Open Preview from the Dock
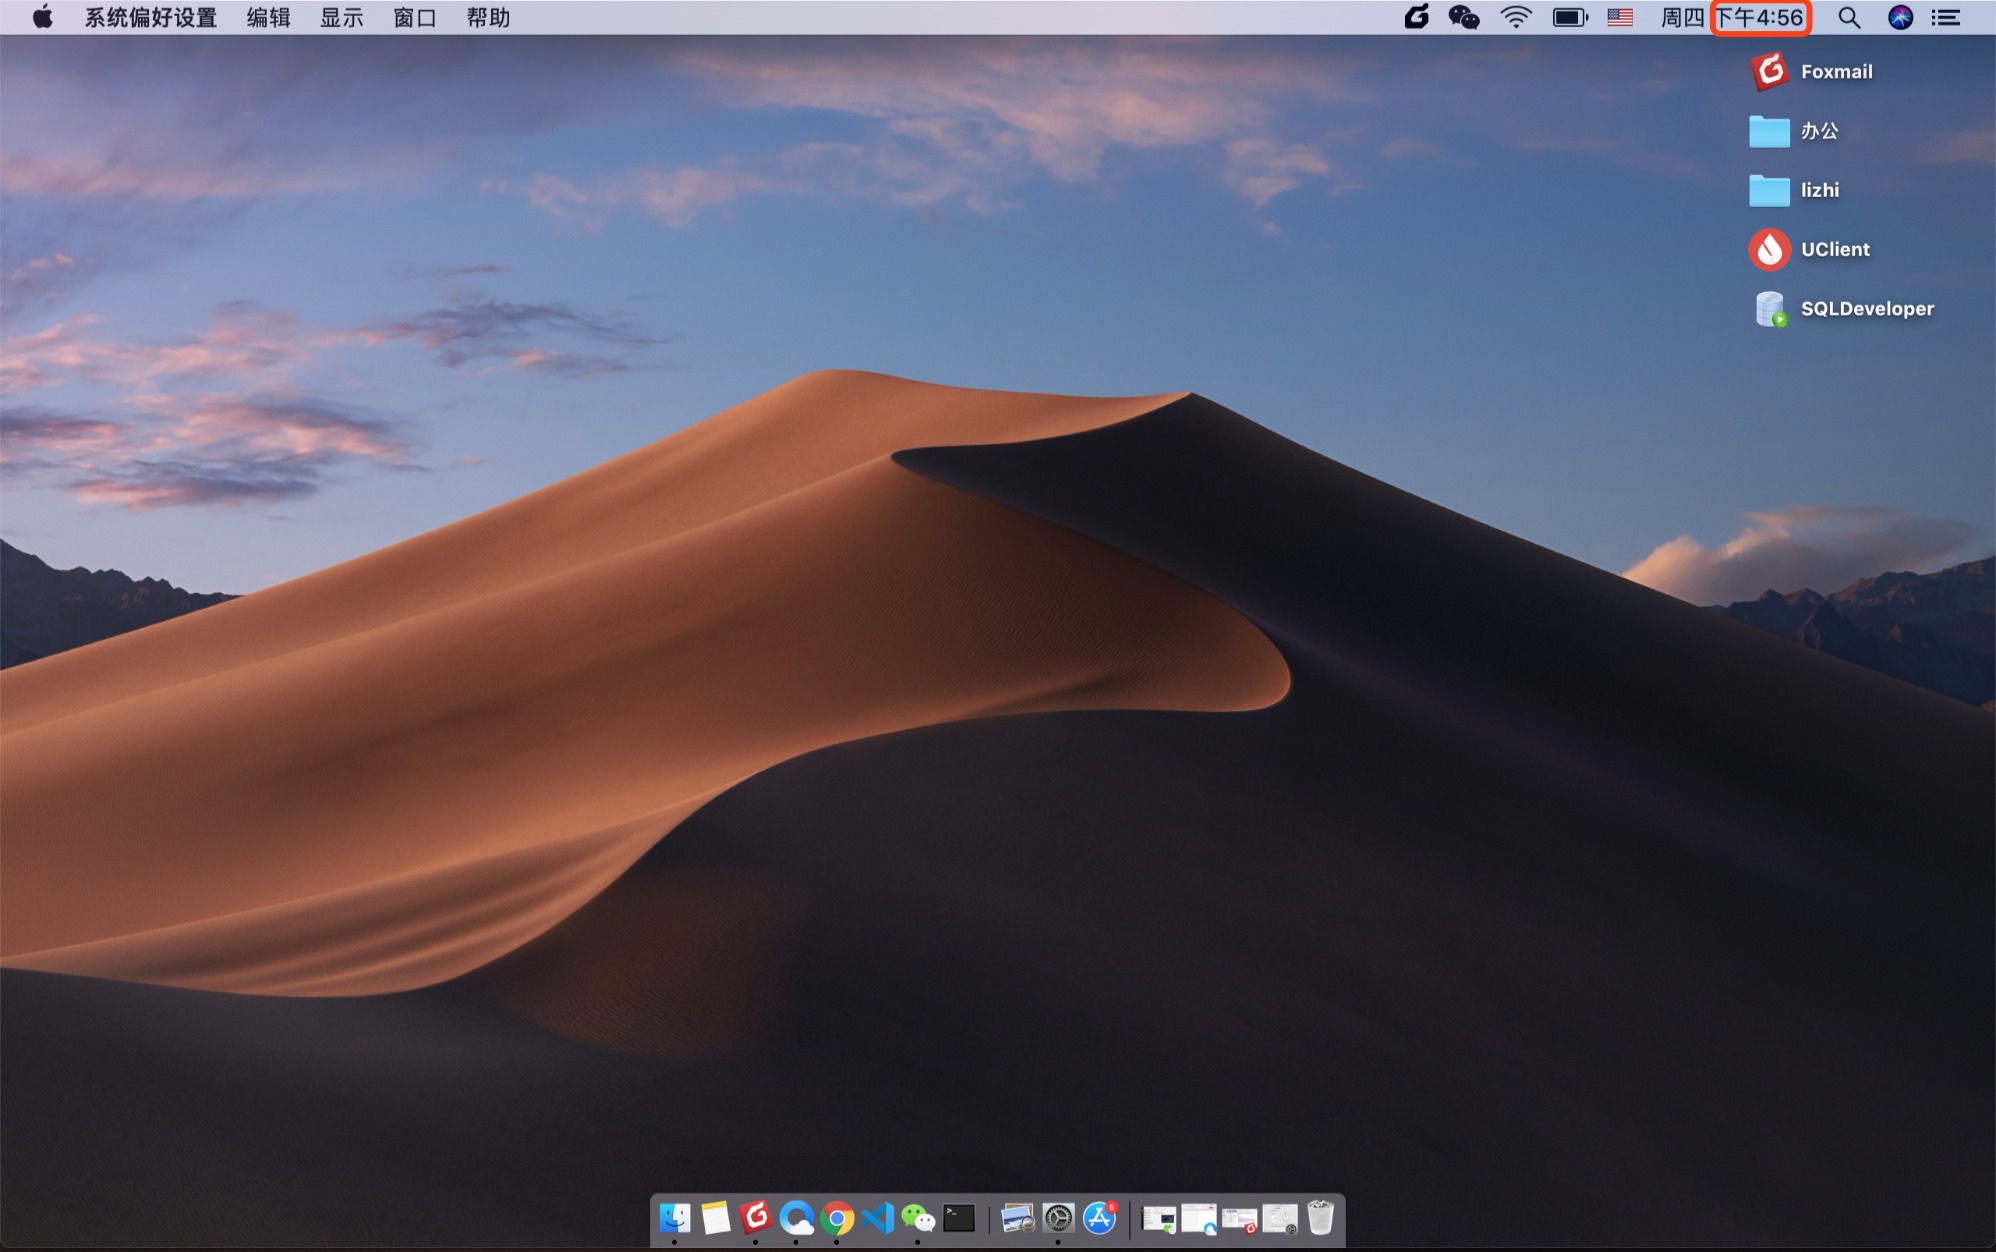The width and height of the screenshot is (1996, 1252). 1018,1218
